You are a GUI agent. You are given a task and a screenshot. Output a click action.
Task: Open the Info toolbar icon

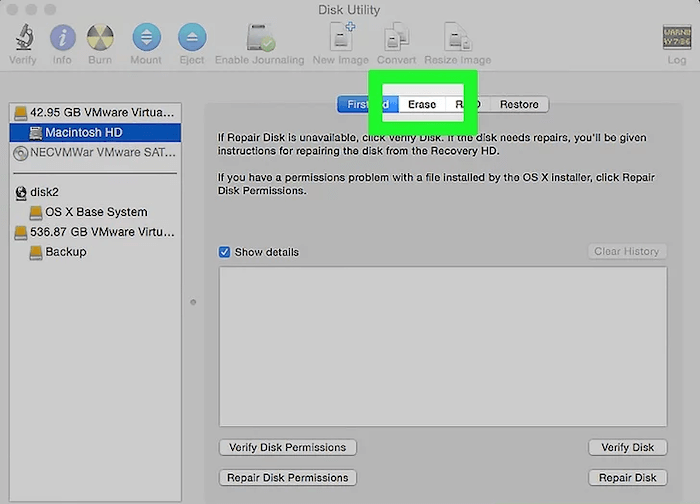tap(62, 37)
